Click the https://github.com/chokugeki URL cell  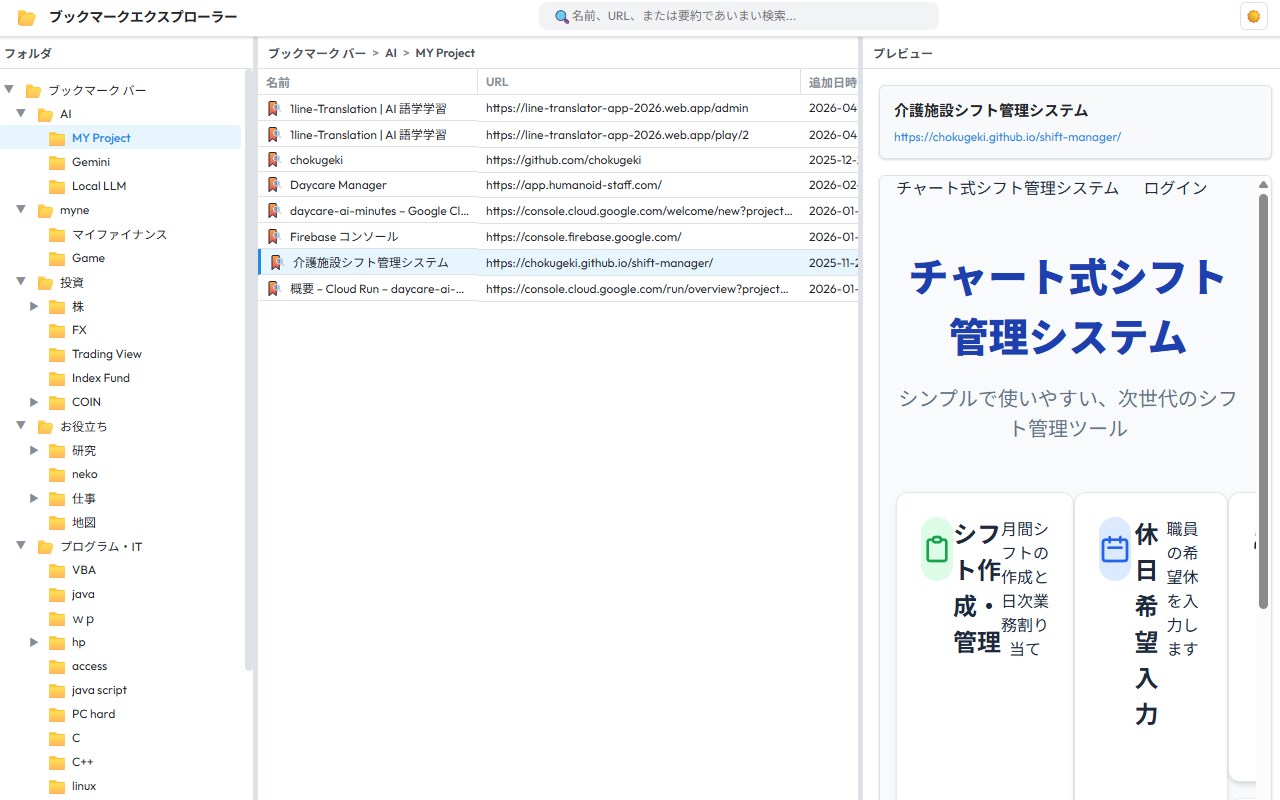639,160
